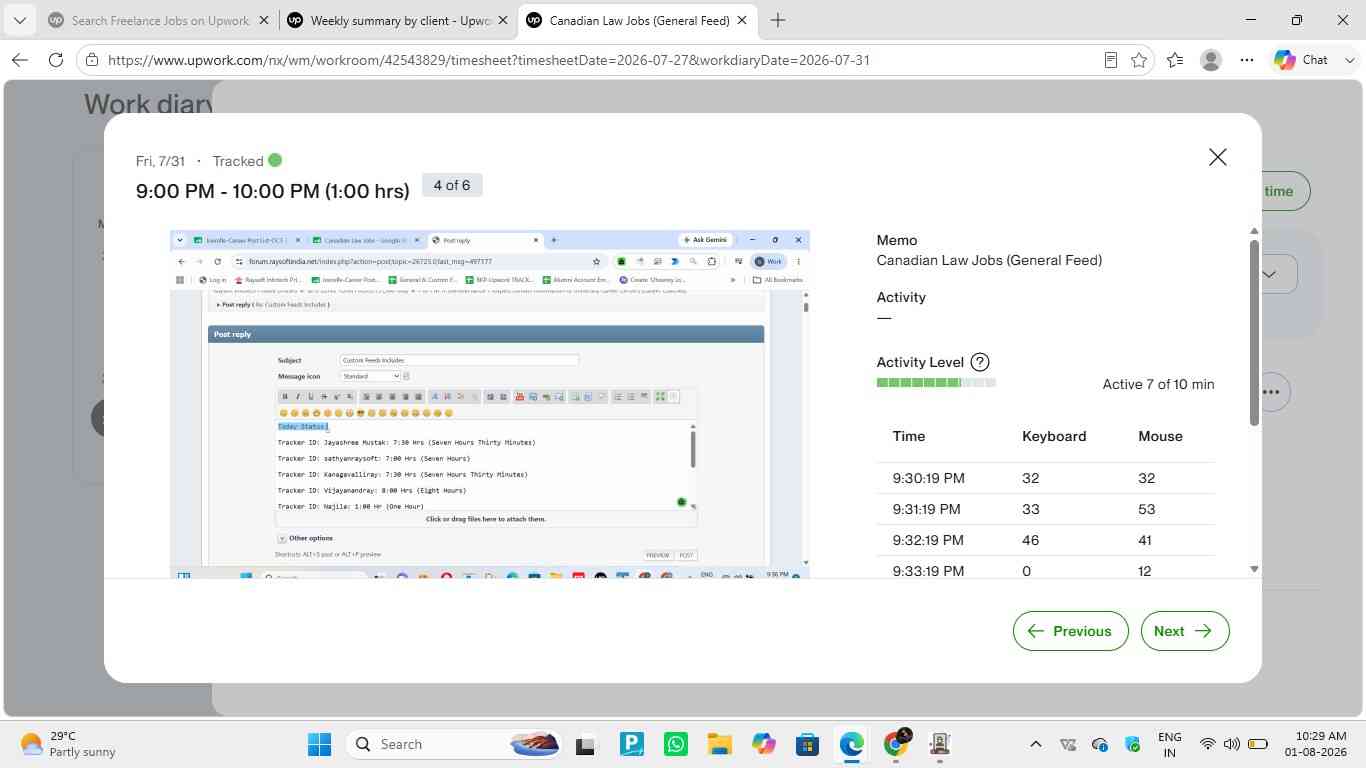Go to Previous screenshot
Screen dimensions: 1366x768
pos(1070,631)
